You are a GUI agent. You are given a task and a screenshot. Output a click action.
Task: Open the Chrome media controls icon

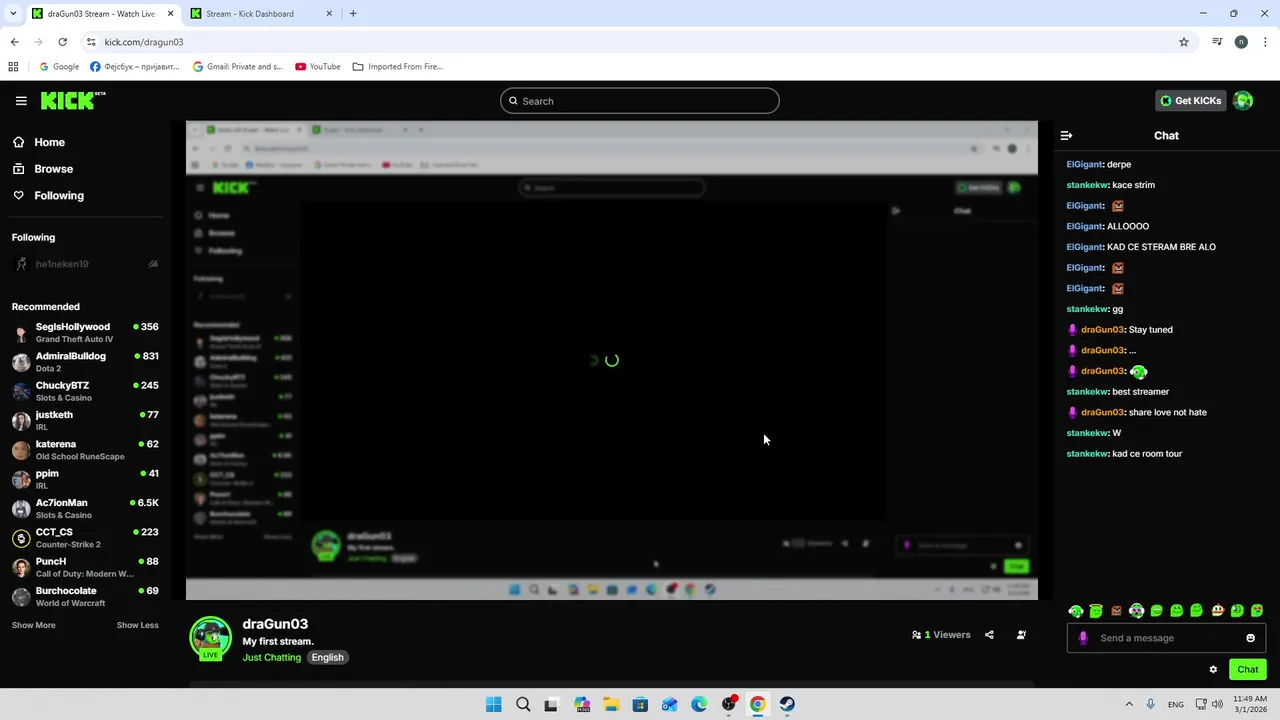1217,42
